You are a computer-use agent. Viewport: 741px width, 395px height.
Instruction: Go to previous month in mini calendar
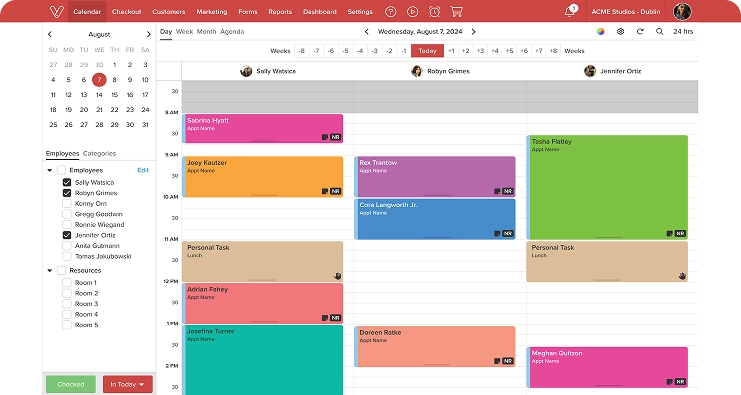(x=50, y=34)
